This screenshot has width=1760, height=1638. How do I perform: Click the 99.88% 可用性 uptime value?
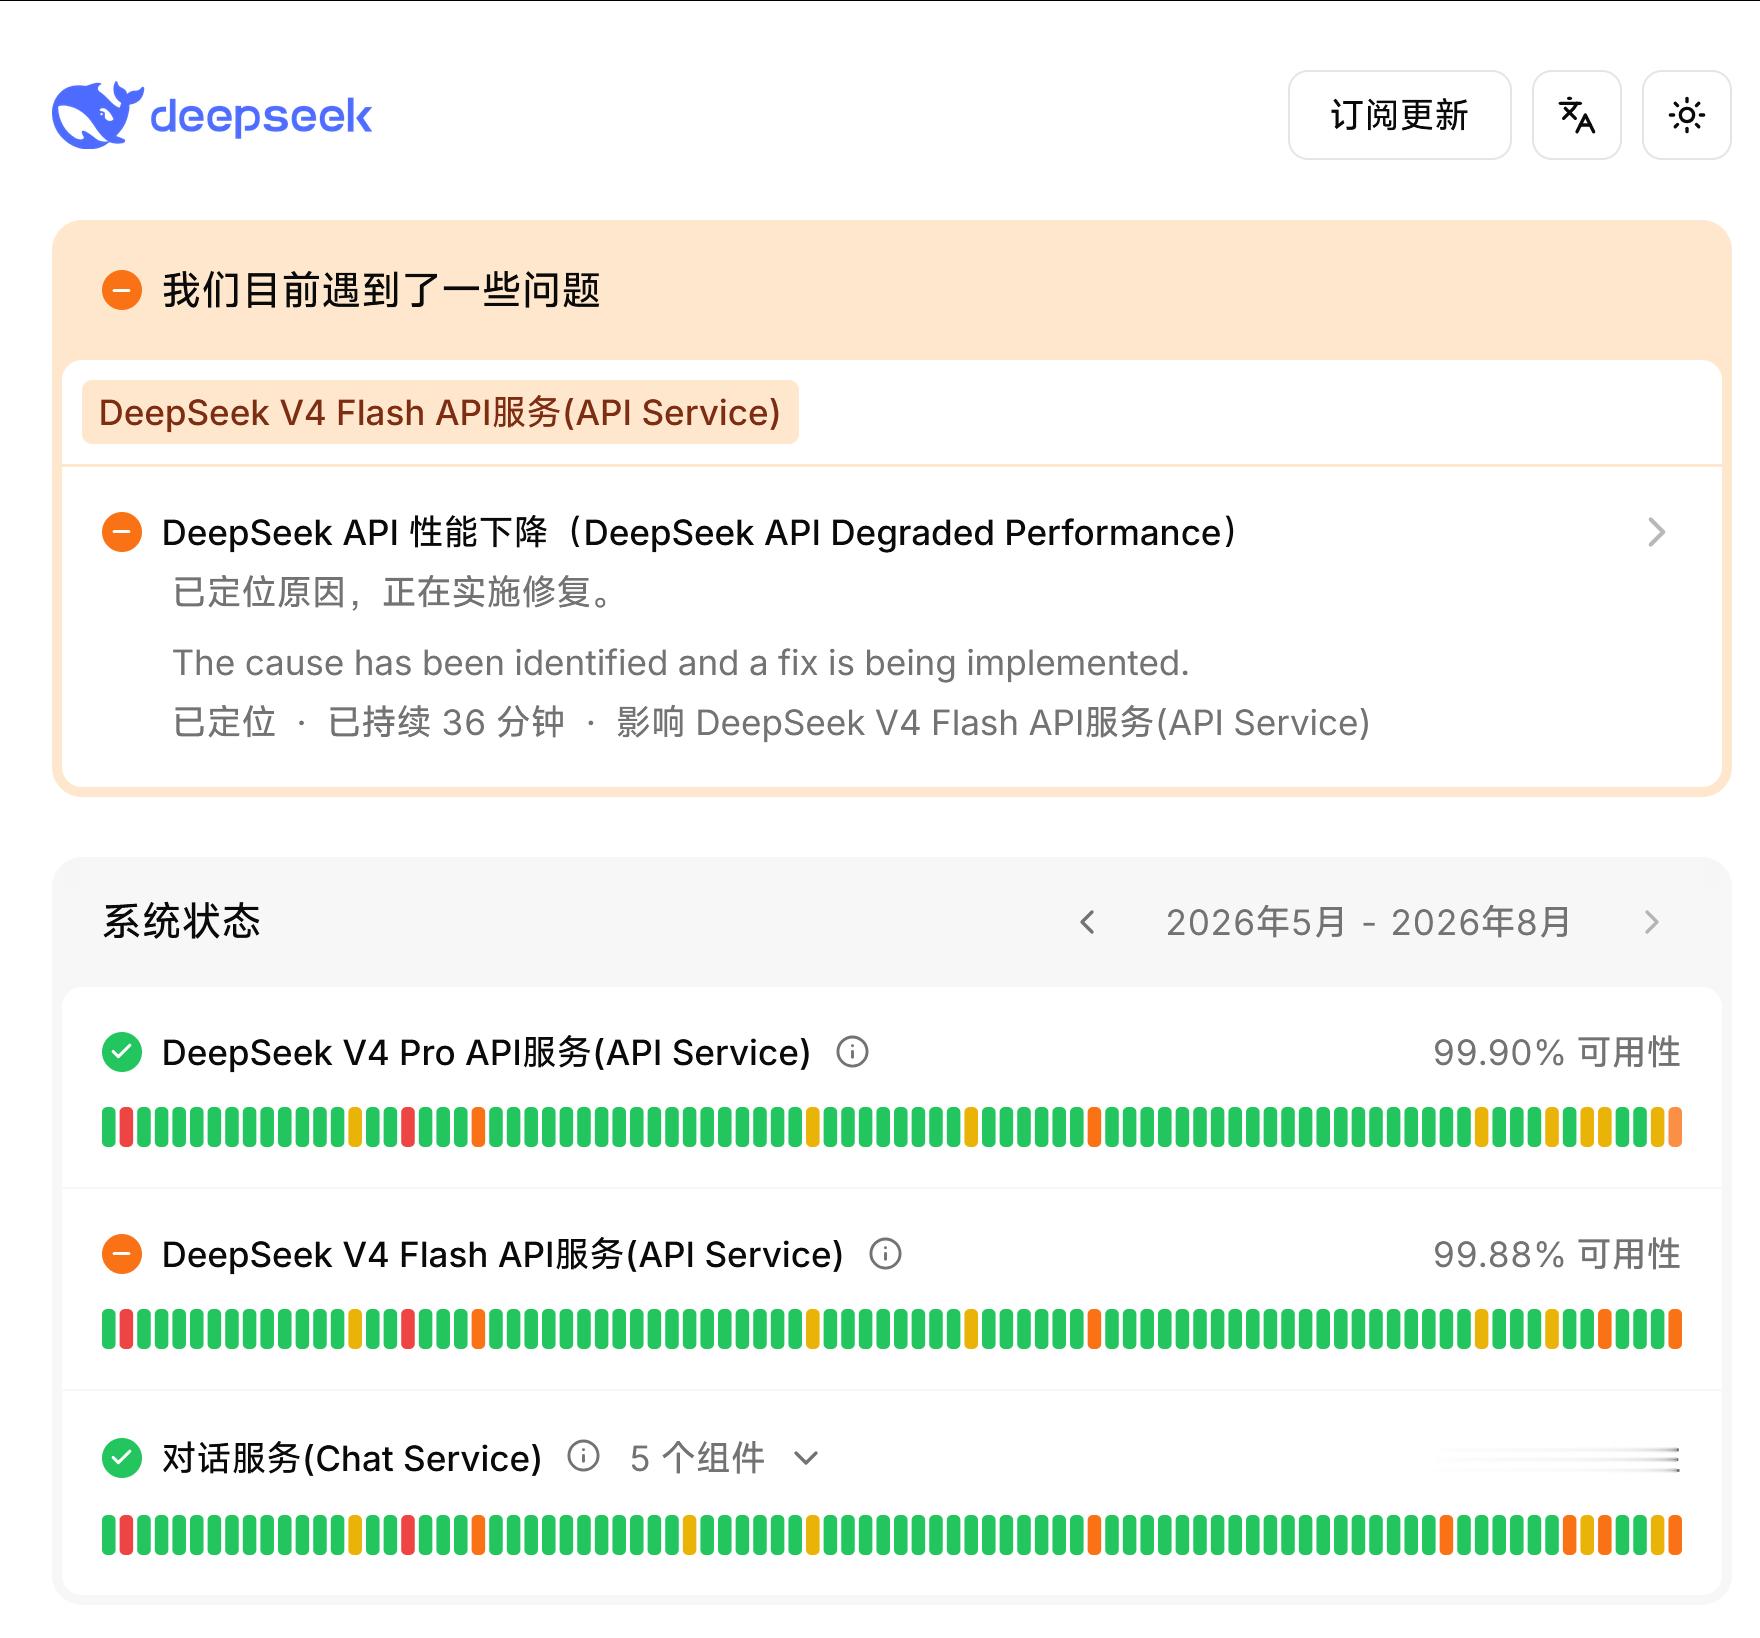(x=1556, y=1254)
